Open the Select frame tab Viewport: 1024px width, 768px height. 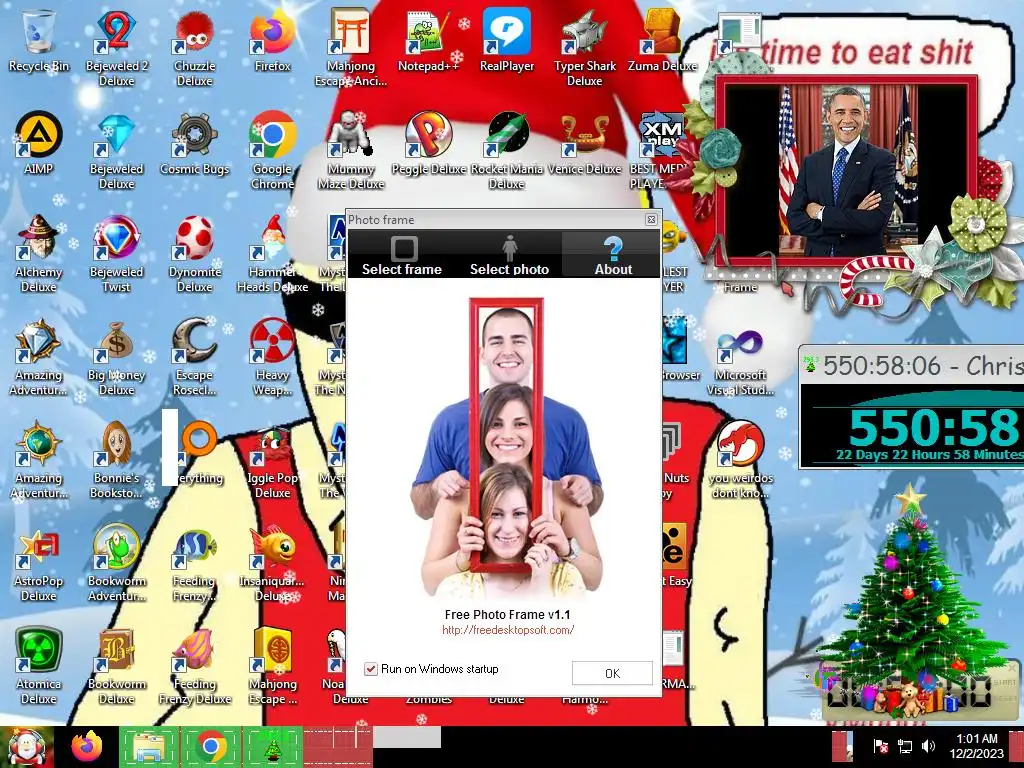click(x=402, y=255)
